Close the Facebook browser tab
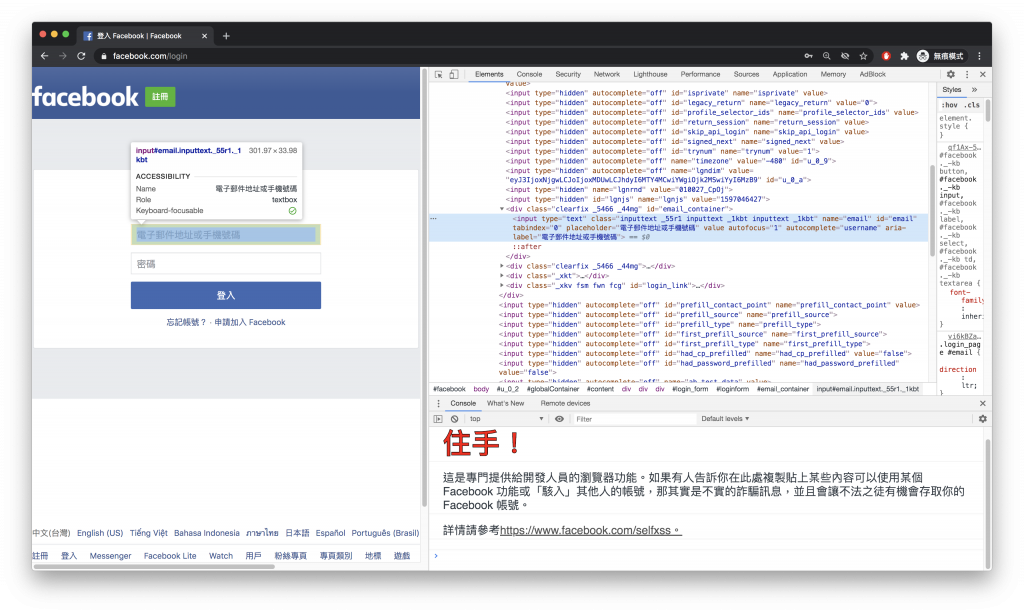 (x=204, y=36)
